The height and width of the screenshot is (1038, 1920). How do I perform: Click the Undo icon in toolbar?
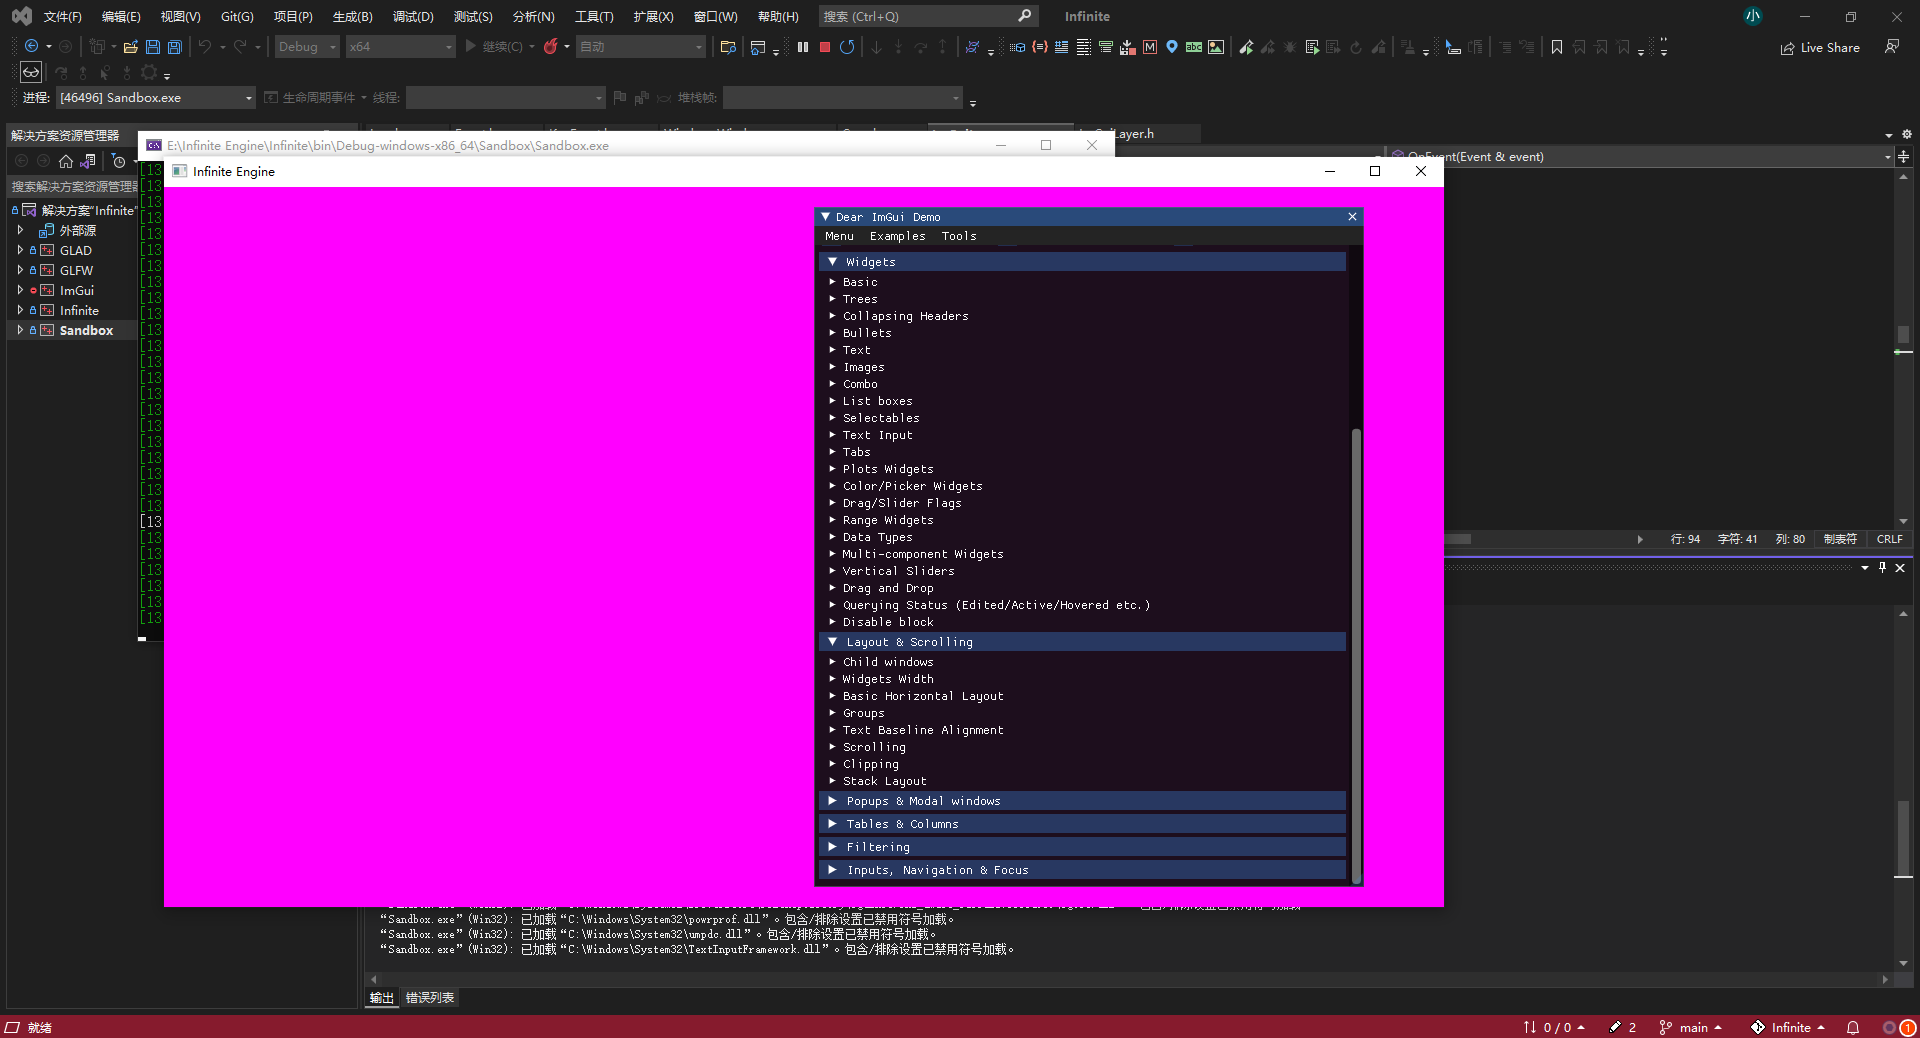[205, 47]
